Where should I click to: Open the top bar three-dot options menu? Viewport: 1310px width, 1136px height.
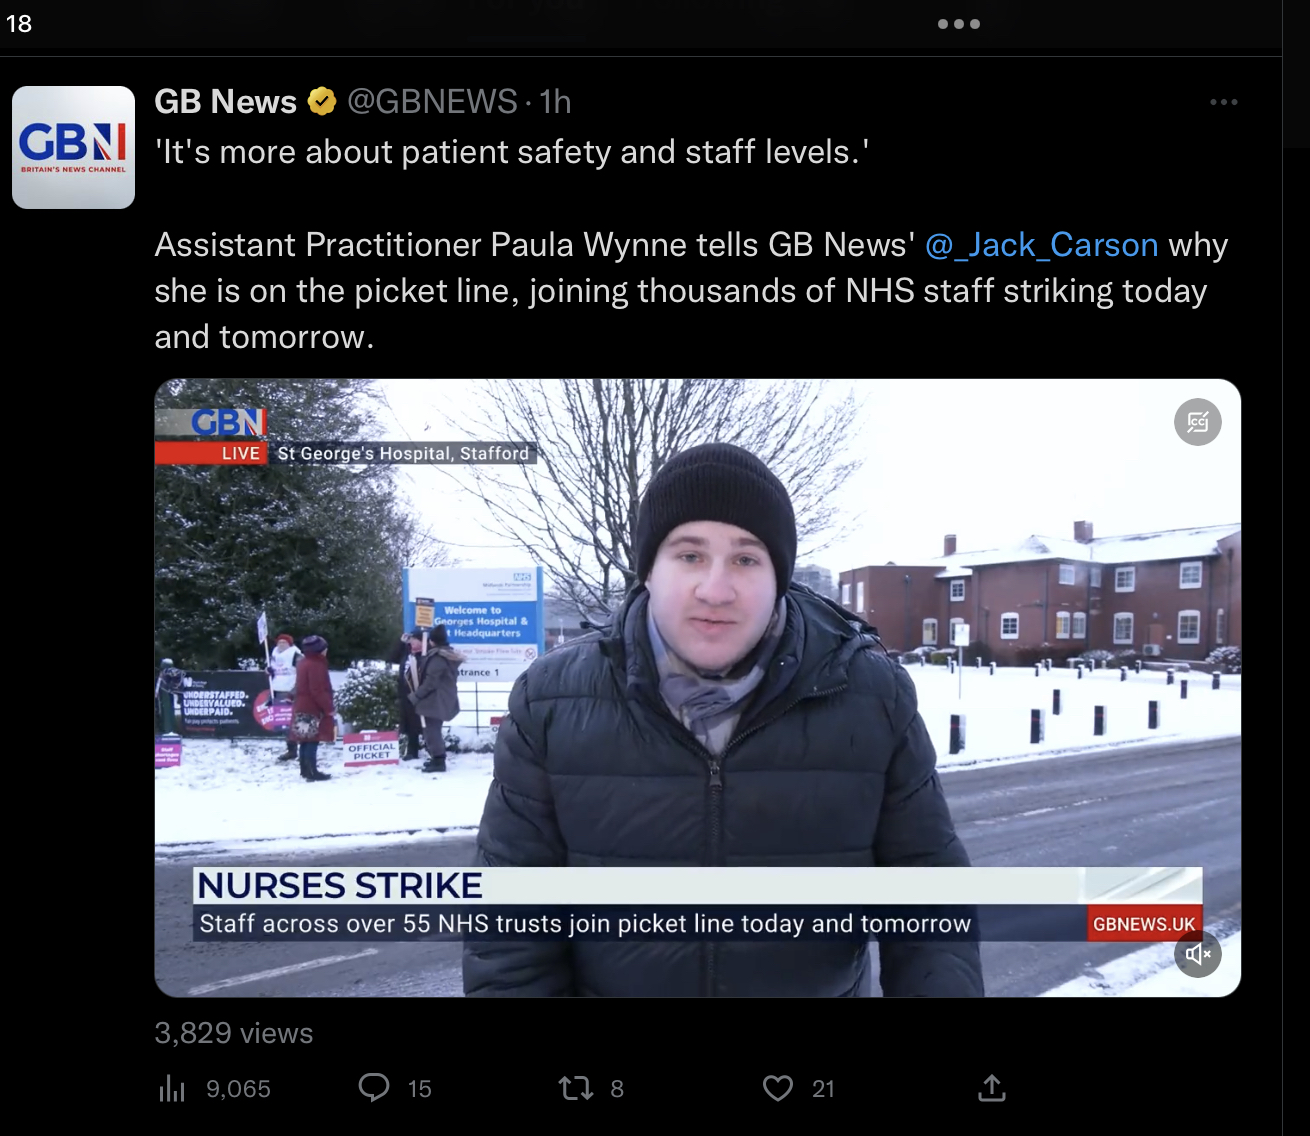[958, 24]
